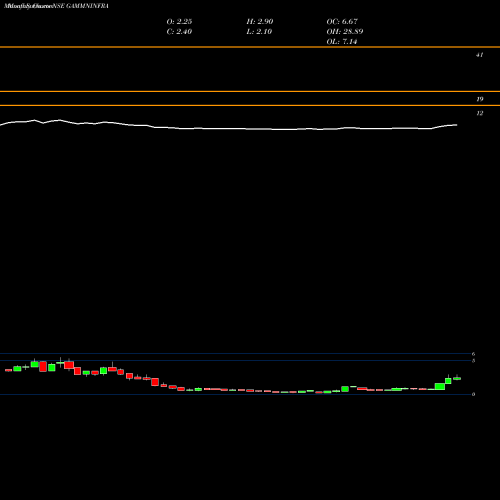Select the low value L: 2.10

259,31
